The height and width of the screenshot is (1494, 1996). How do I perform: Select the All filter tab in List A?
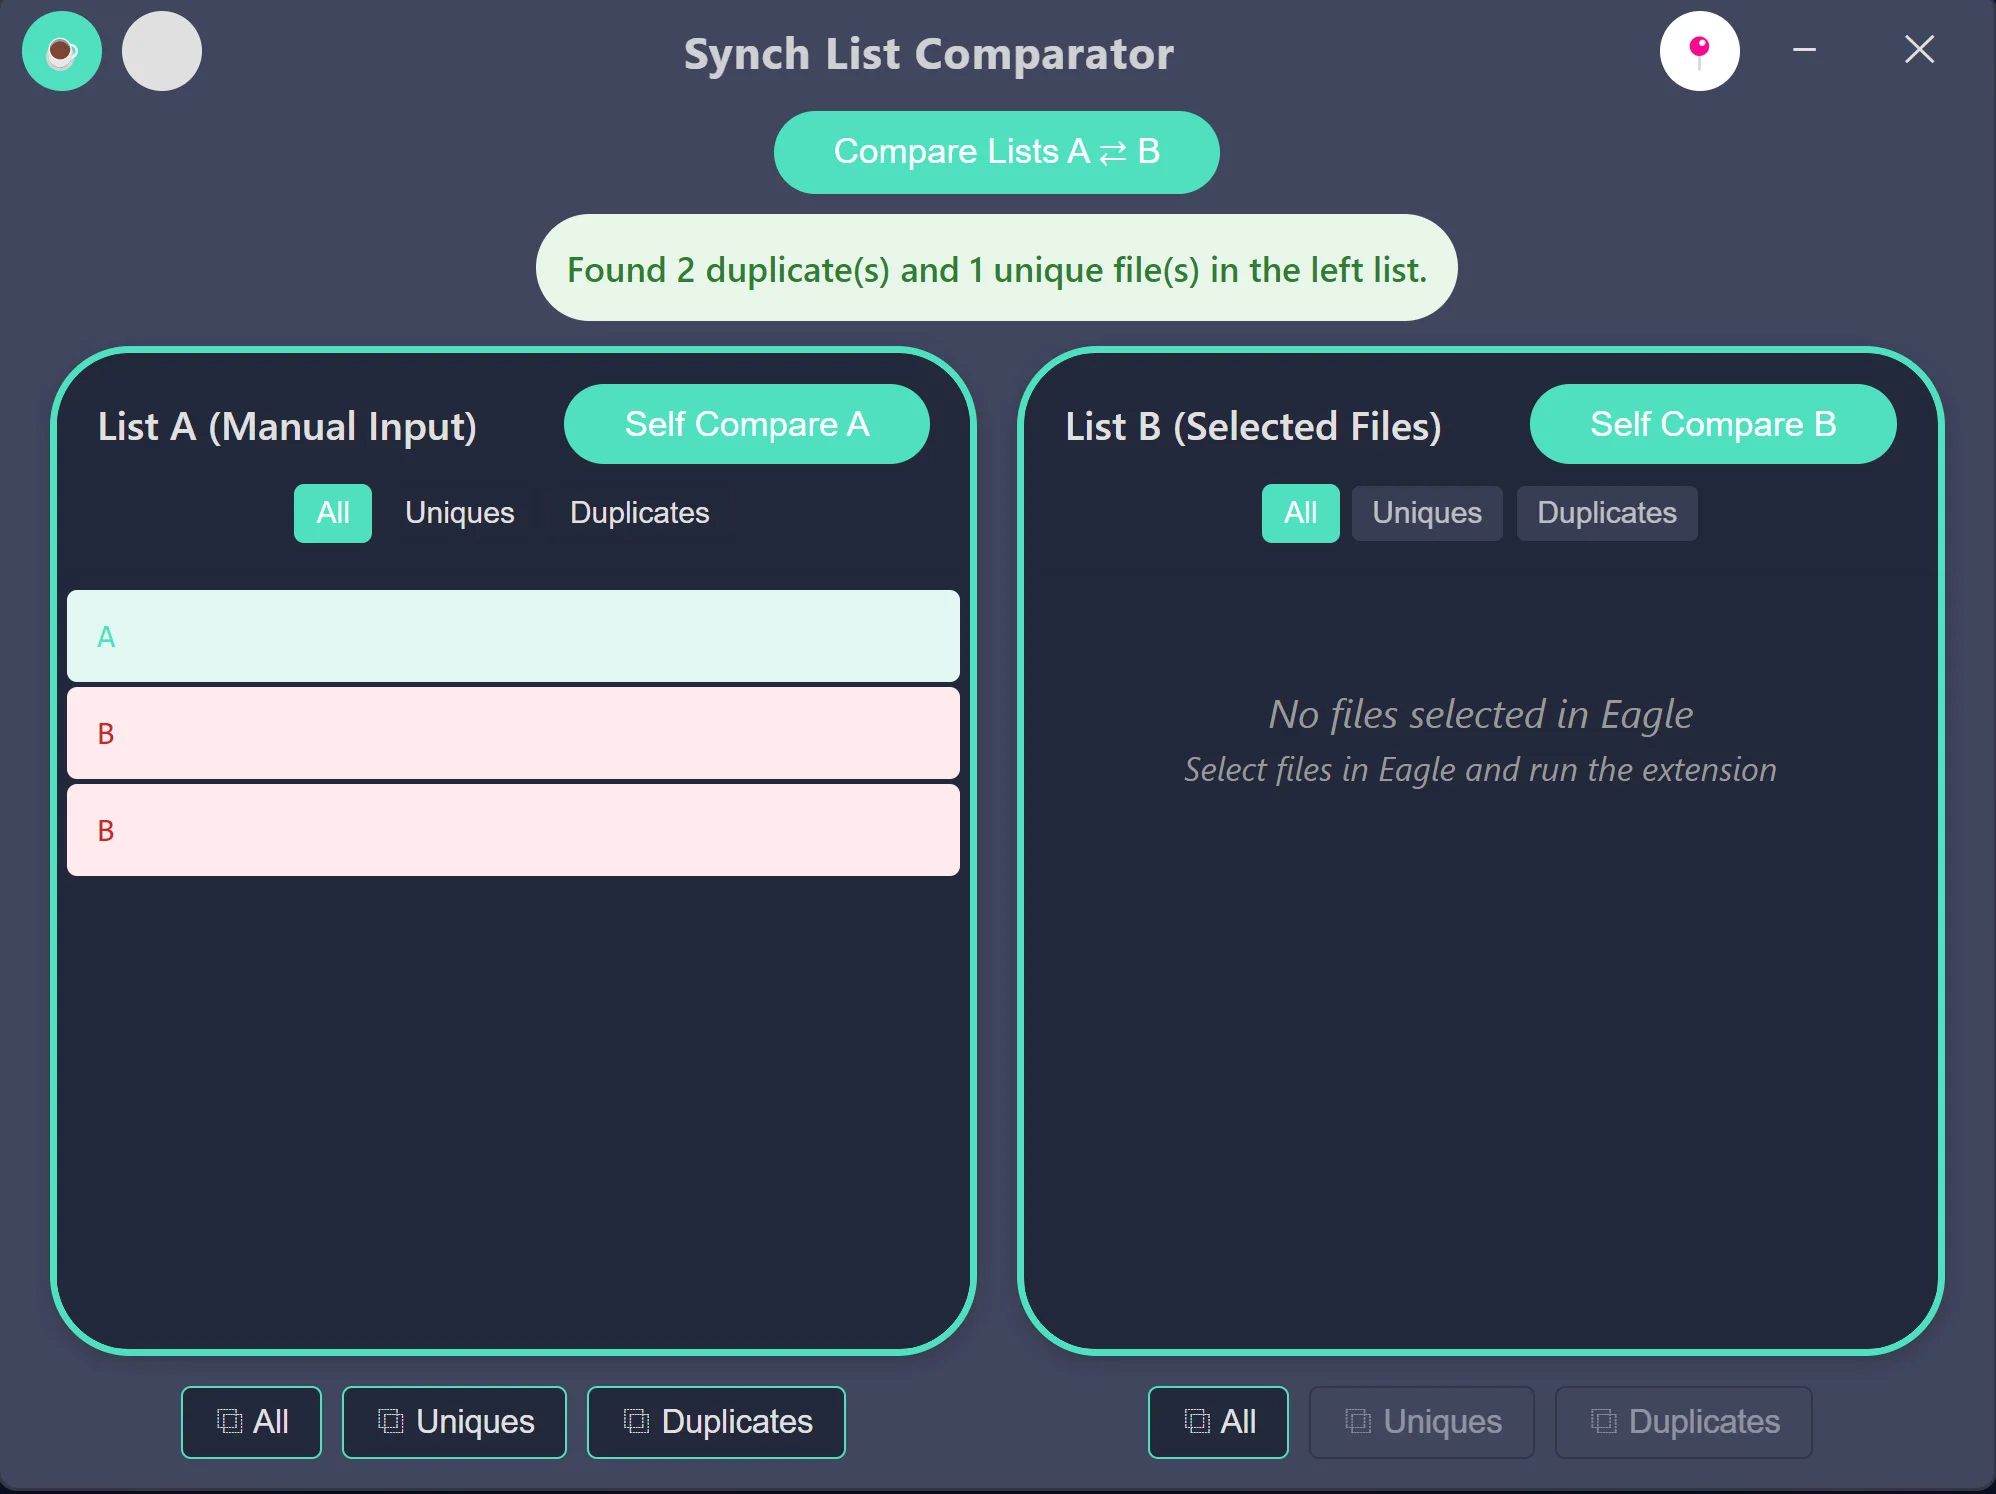click(332, 513)
